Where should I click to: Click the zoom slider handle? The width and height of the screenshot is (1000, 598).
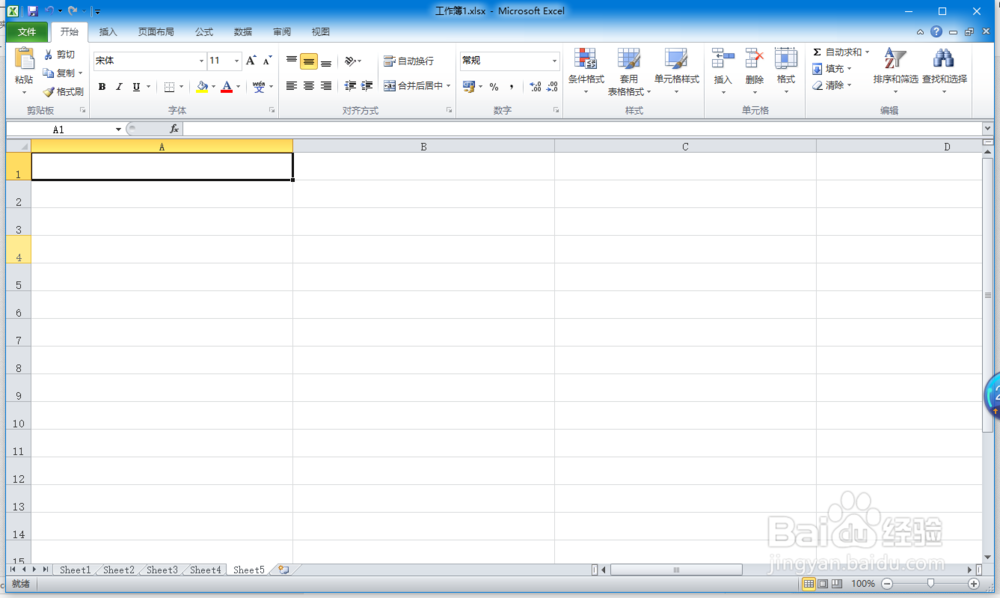[930, 583]
